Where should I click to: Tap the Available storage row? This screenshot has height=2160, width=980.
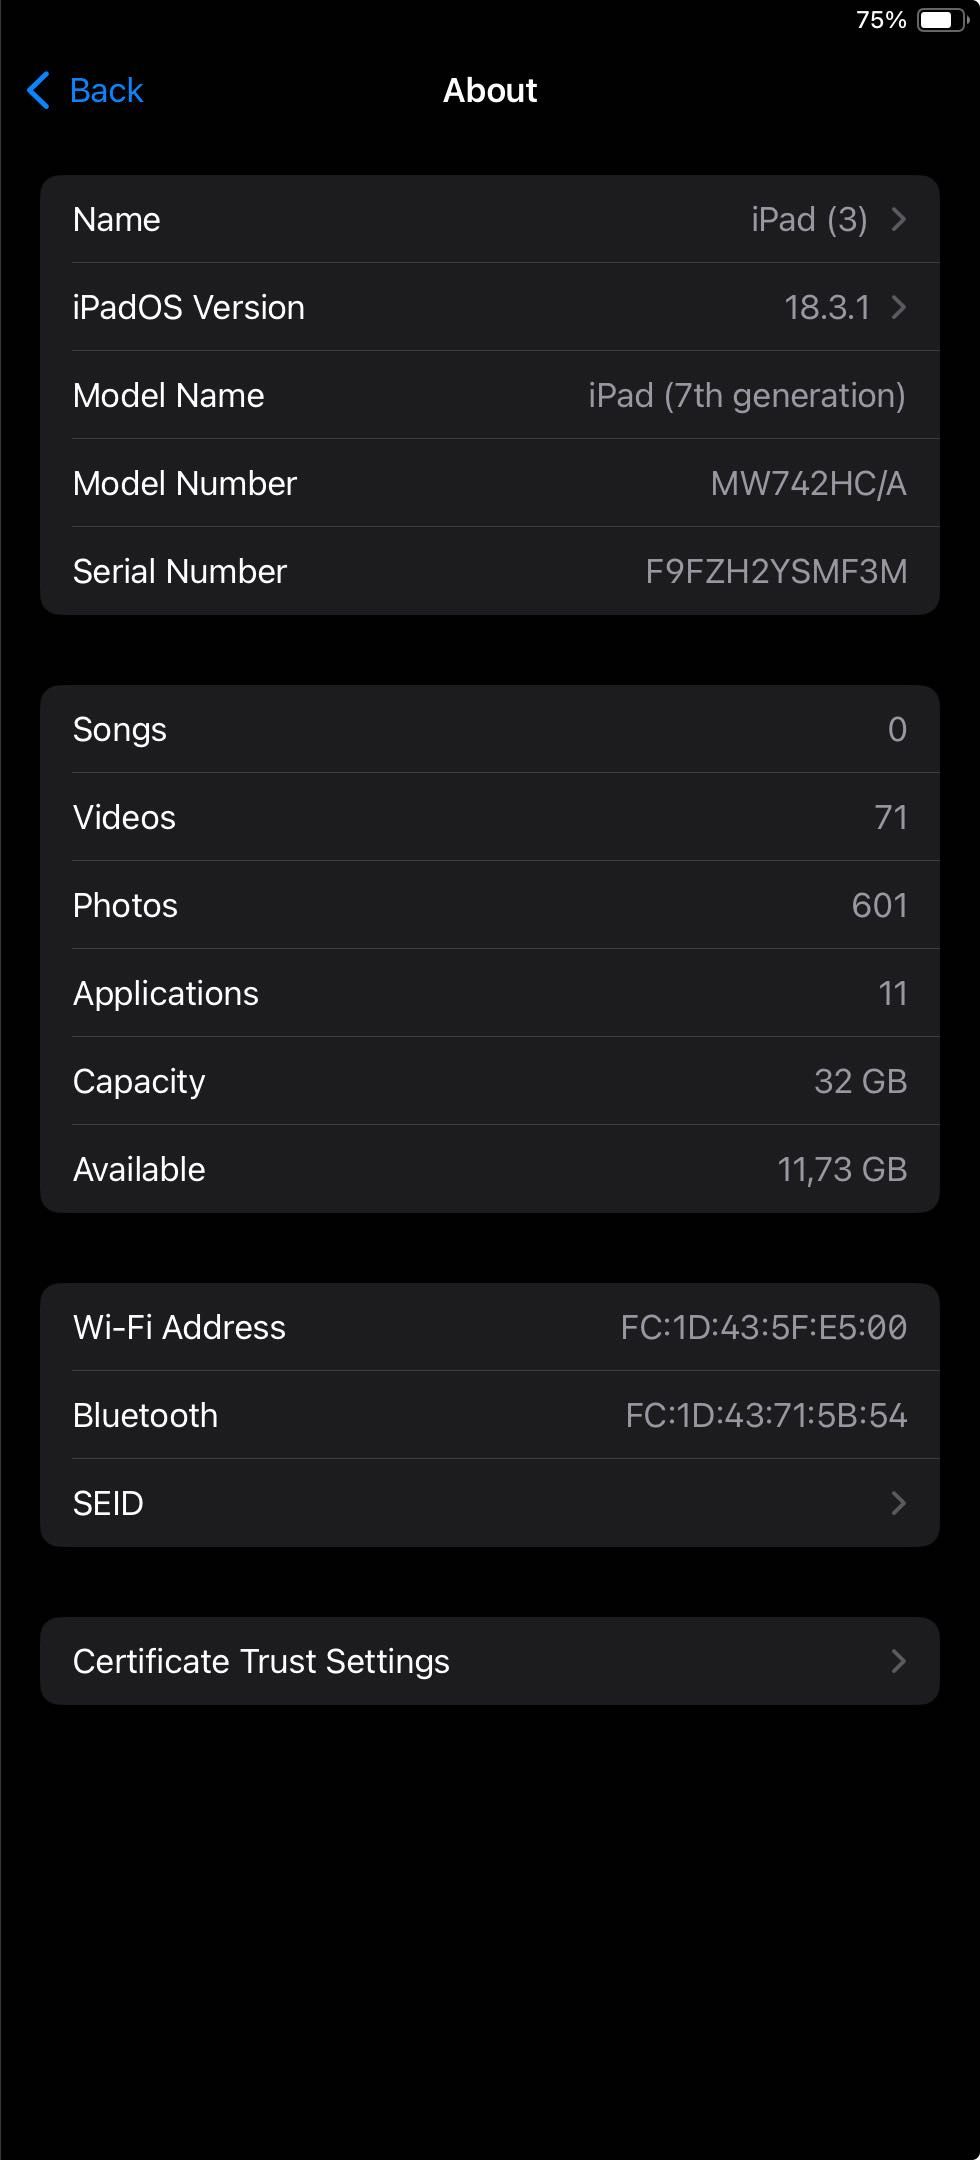(x=490, y=1169)
